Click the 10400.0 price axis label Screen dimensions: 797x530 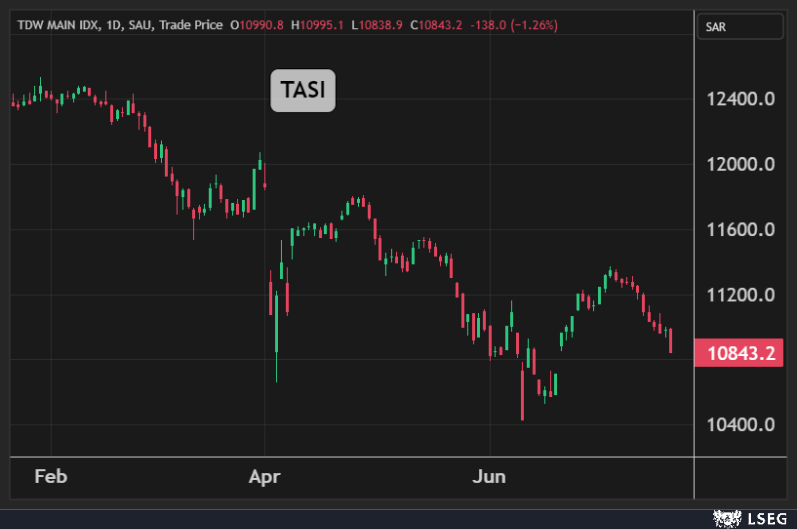[x=741, y=425]
